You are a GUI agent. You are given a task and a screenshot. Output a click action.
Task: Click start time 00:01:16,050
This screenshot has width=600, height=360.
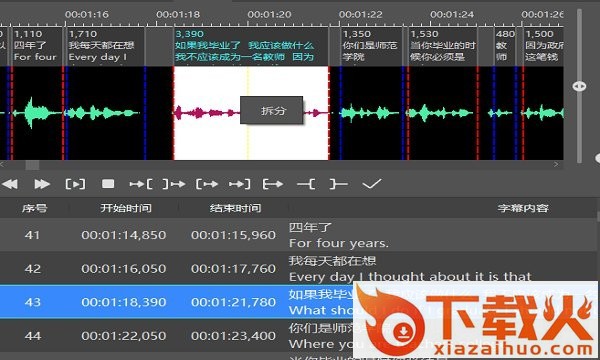pos(124,269)
